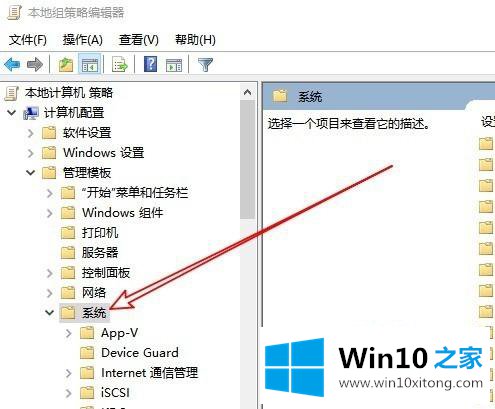Collapse the 计算机配置 node
Viewport: 495px width, 409px height.
[x=11, y=113]
